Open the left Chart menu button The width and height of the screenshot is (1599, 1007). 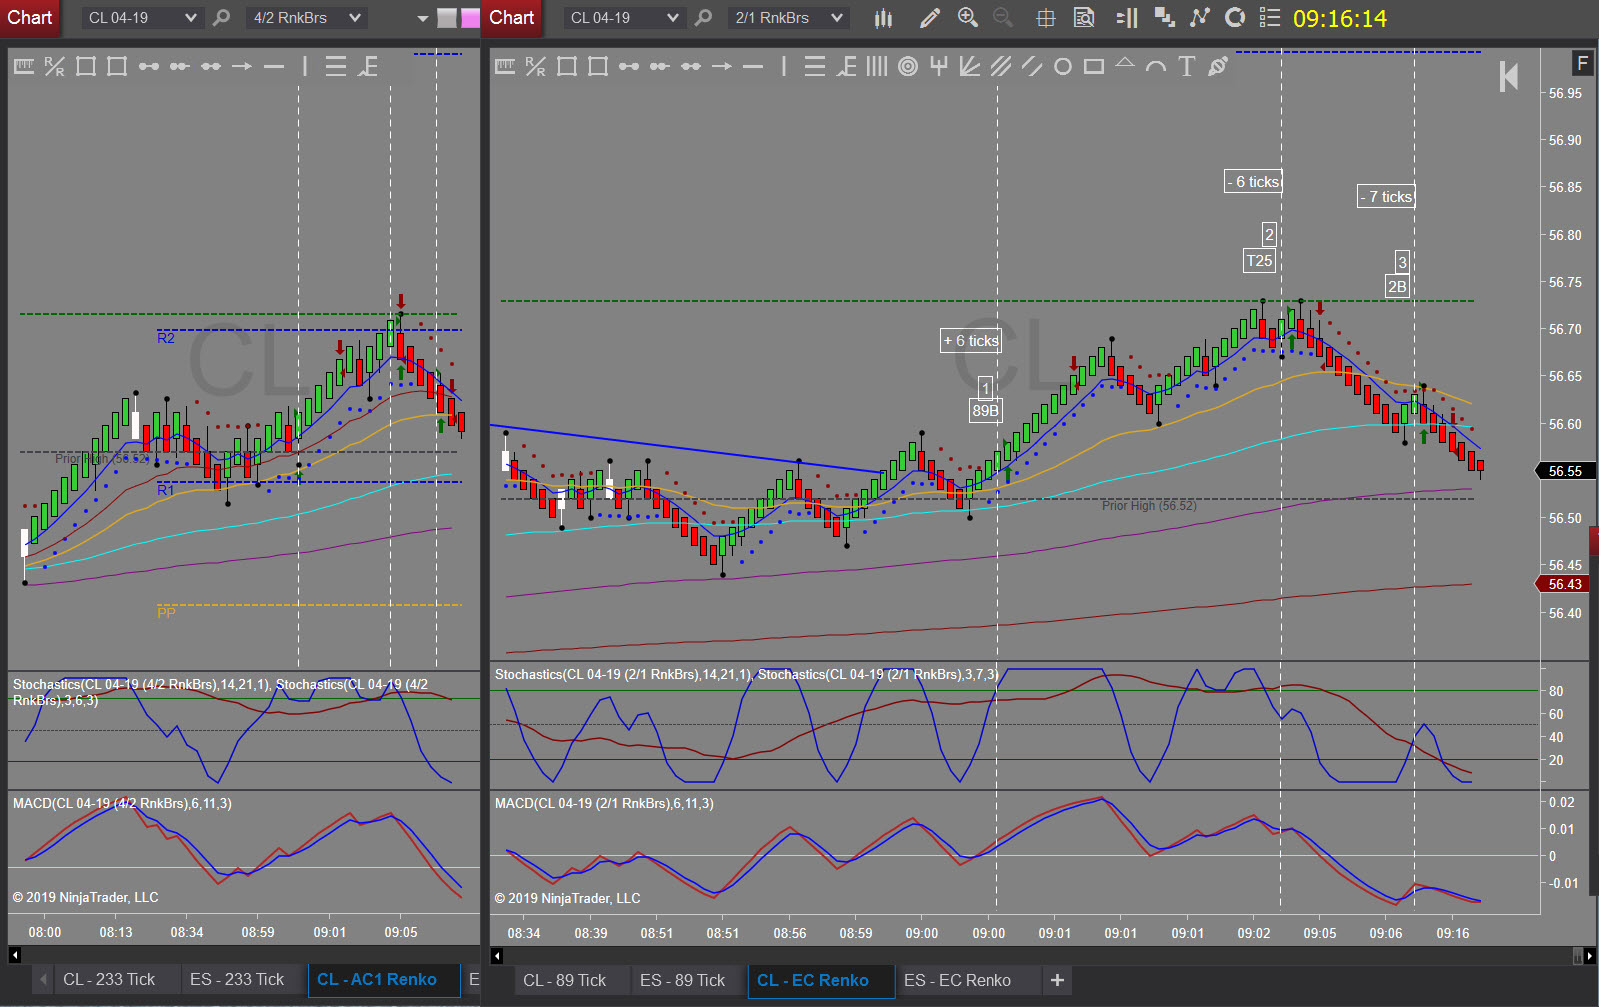coord(30,18)
